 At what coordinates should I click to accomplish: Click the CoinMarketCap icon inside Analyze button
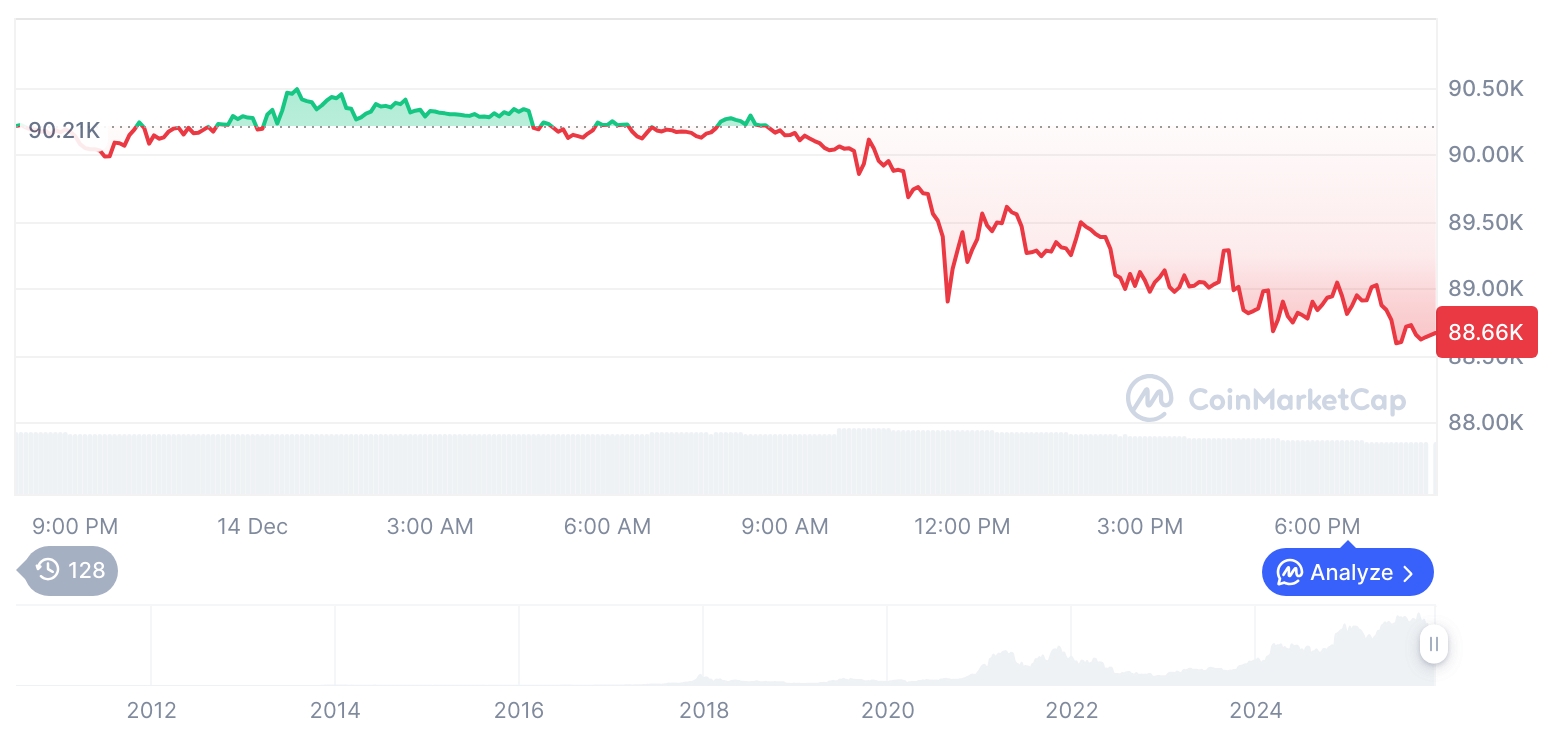pos(1289,573)
